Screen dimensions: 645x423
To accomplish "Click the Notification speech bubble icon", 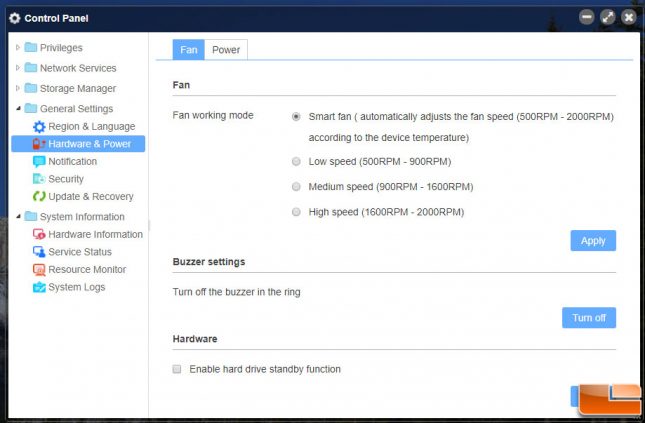I will [x=39, y=161].
